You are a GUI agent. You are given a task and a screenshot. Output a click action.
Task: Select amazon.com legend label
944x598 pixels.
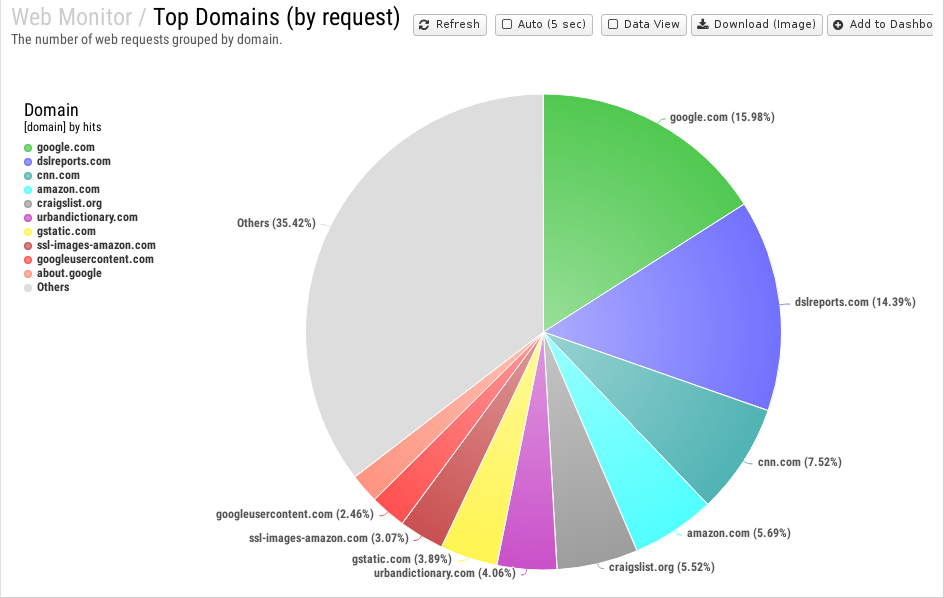pos(68,189)
